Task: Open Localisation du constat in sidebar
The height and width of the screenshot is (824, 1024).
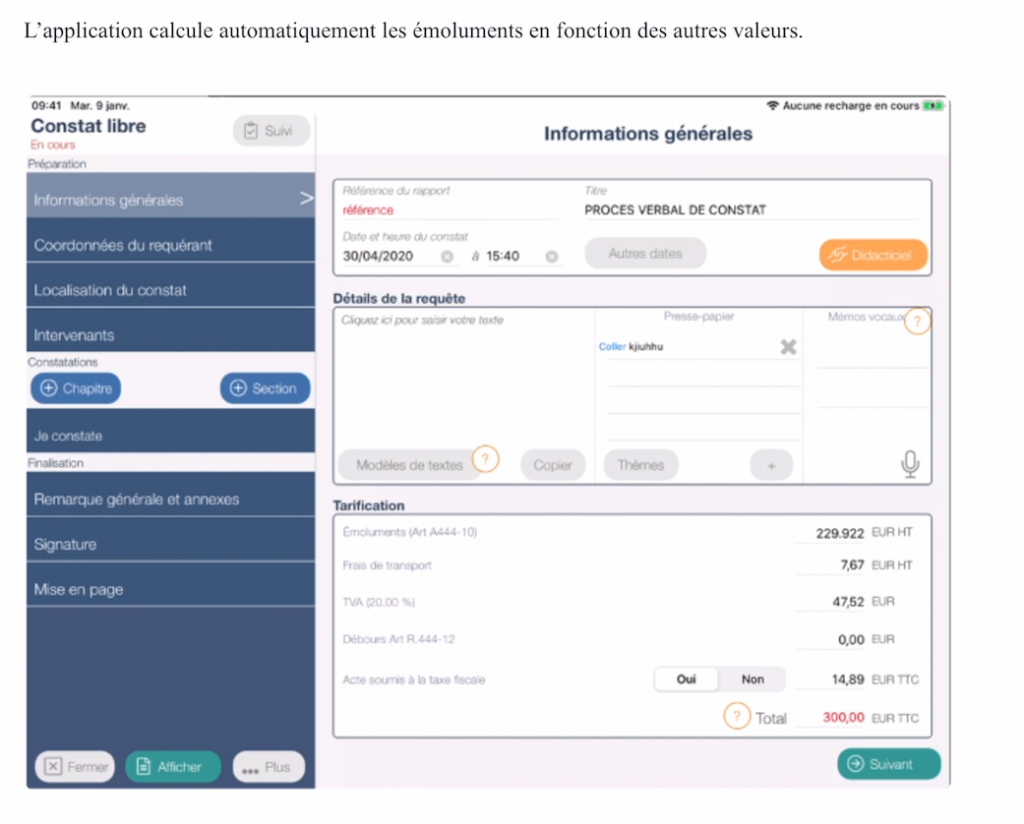Action: (x=171, y=290)
